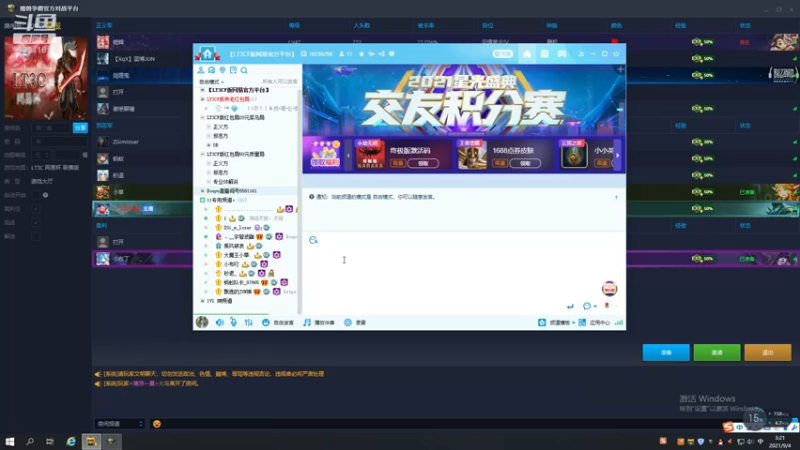Image resolution: width=800 pixels, height=450 pixels.
Task: Click the blue share button beside room name
Action: coord(80,128)
